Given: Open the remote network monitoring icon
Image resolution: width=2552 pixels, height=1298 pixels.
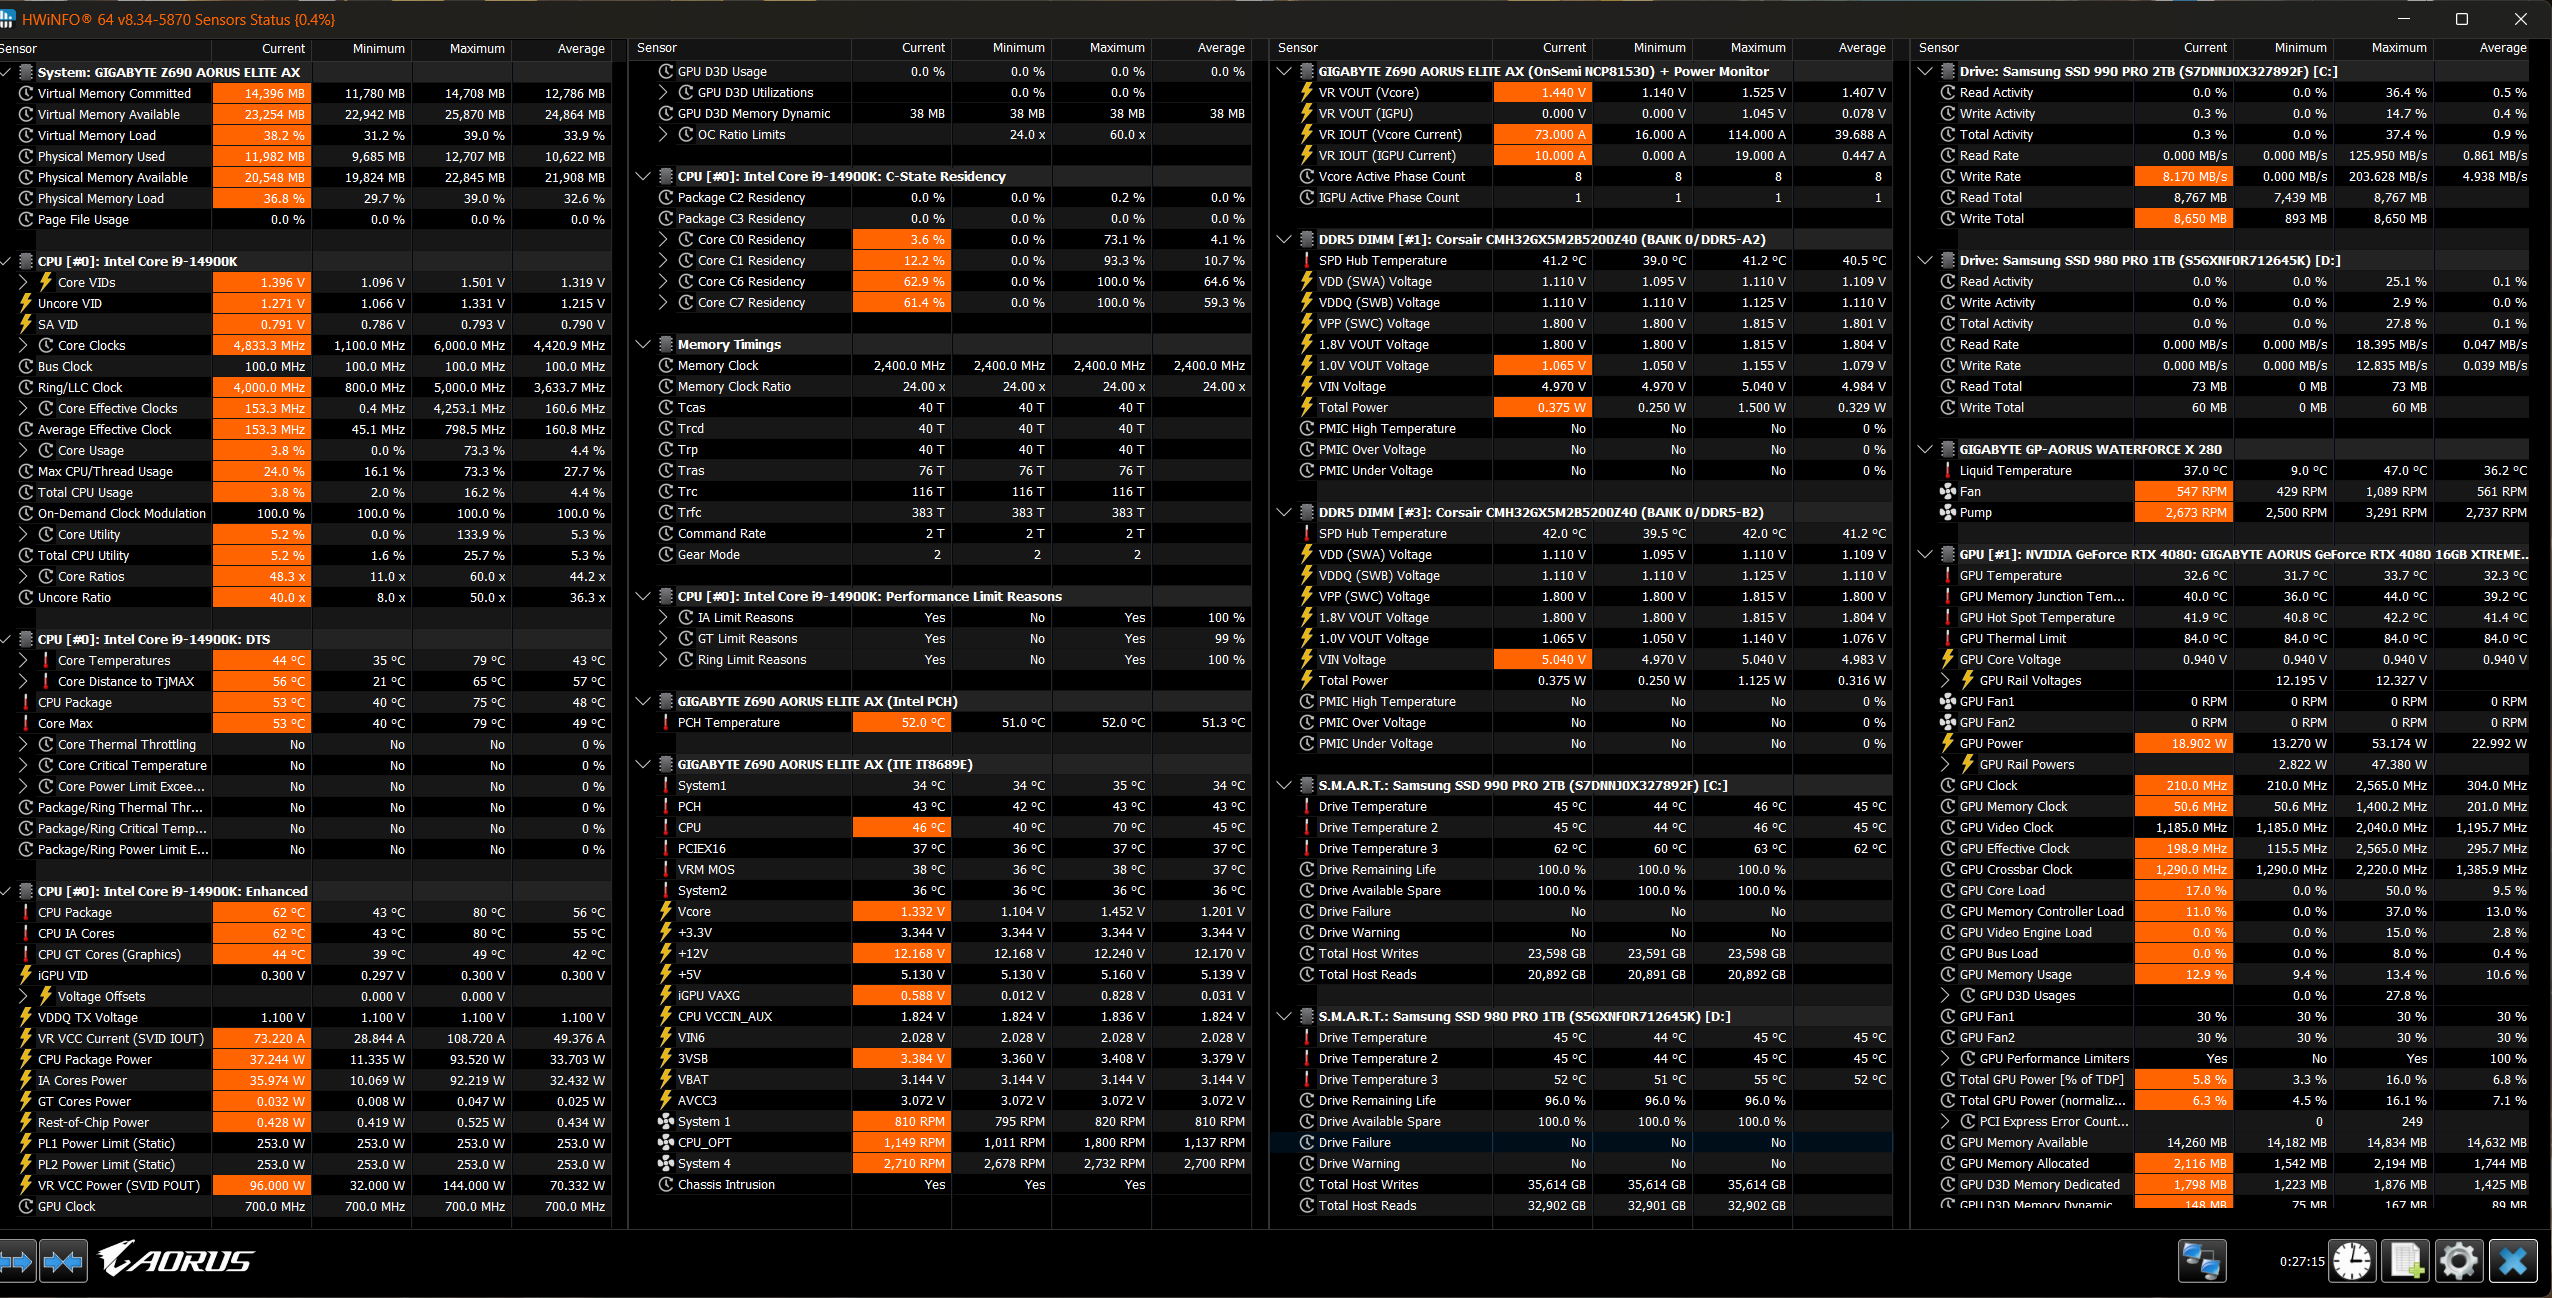Looking at the screenshot, I should (x=2201, y=1261).
